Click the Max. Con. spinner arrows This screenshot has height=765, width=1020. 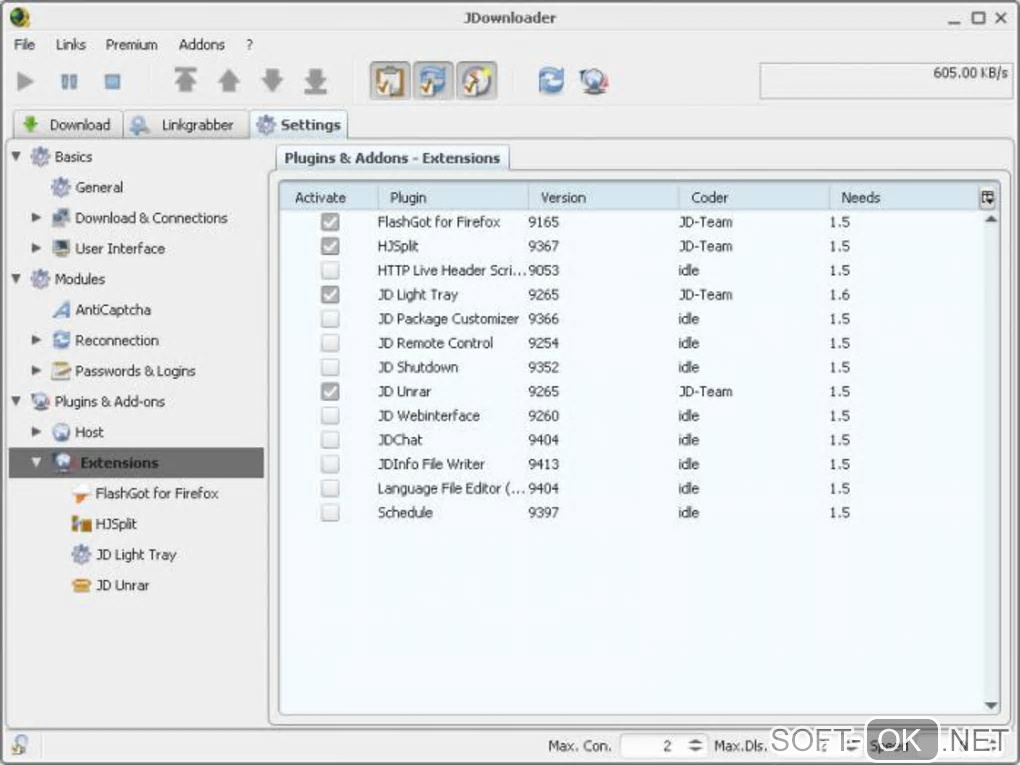click(695, 745)
